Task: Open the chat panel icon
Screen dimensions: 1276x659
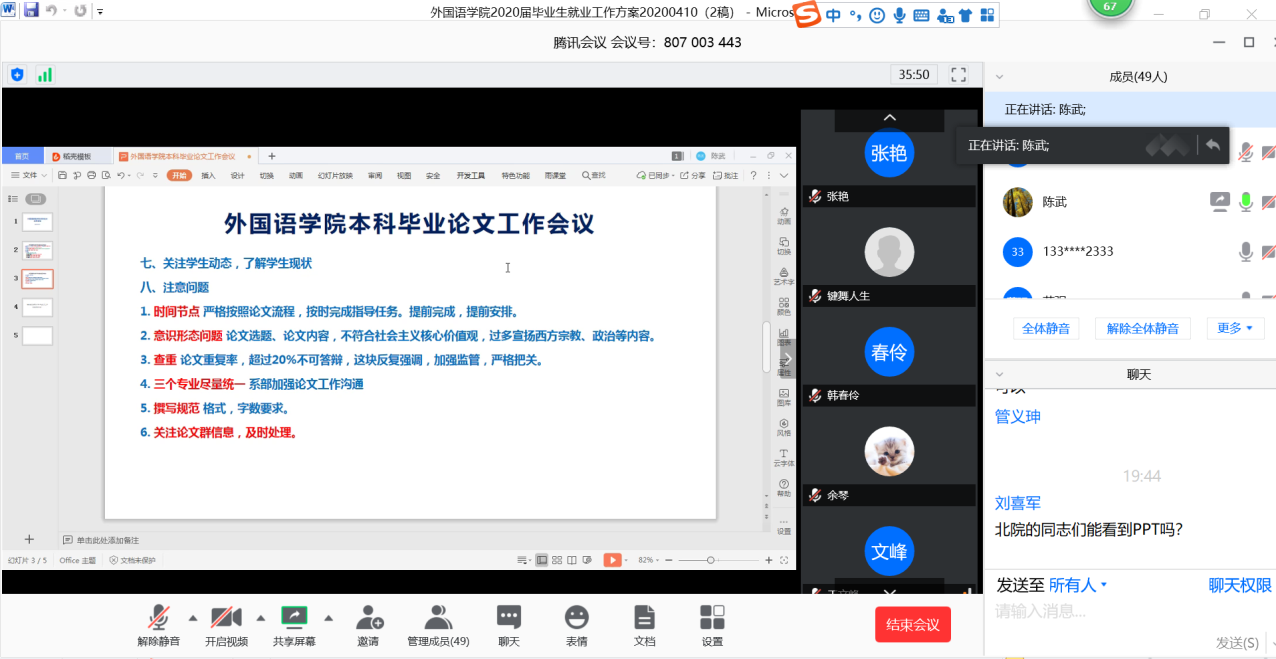Action: pos(509,618)
